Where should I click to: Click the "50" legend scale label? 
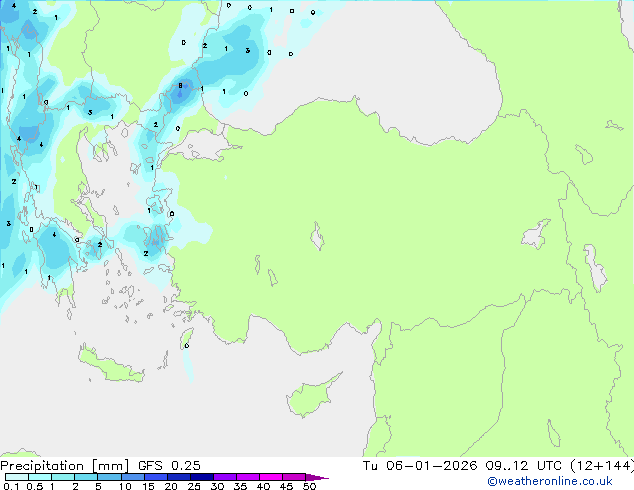(309, 486)
